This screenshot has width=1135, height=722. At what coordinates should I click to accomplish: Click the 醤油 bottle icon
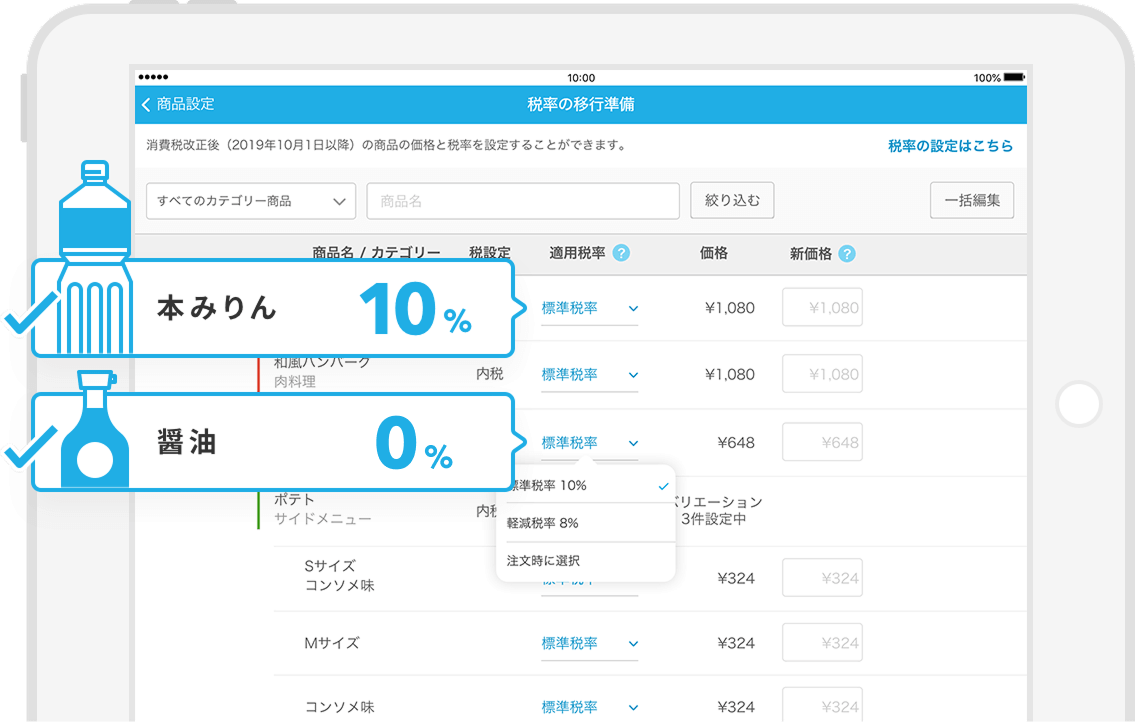pyautogui.click(x=94, y=430)
